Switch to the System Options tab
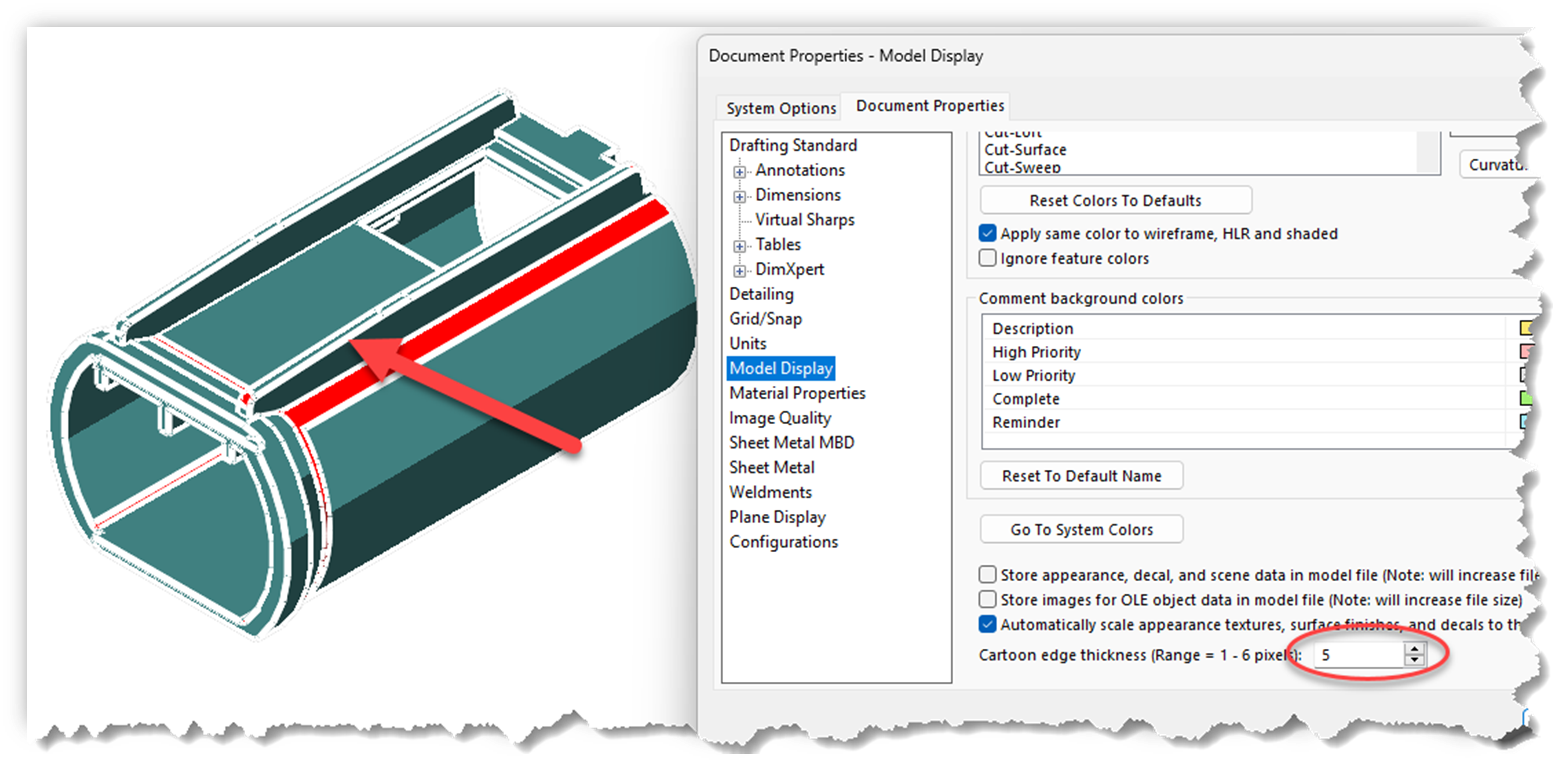The width and height of the screenshot is (1553, 767). [778, 107]
